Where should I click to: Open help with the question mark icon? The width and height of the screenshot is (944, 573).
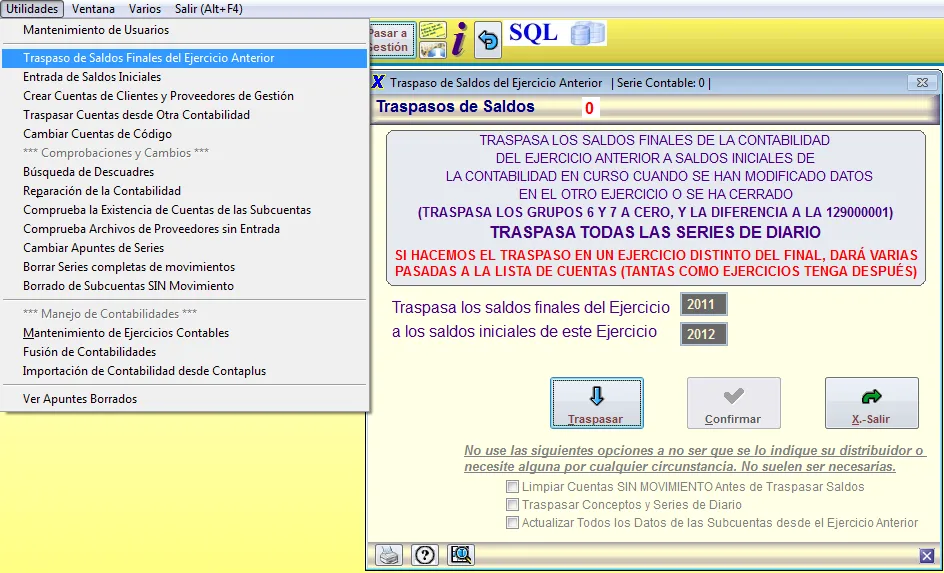click(424, 554)
